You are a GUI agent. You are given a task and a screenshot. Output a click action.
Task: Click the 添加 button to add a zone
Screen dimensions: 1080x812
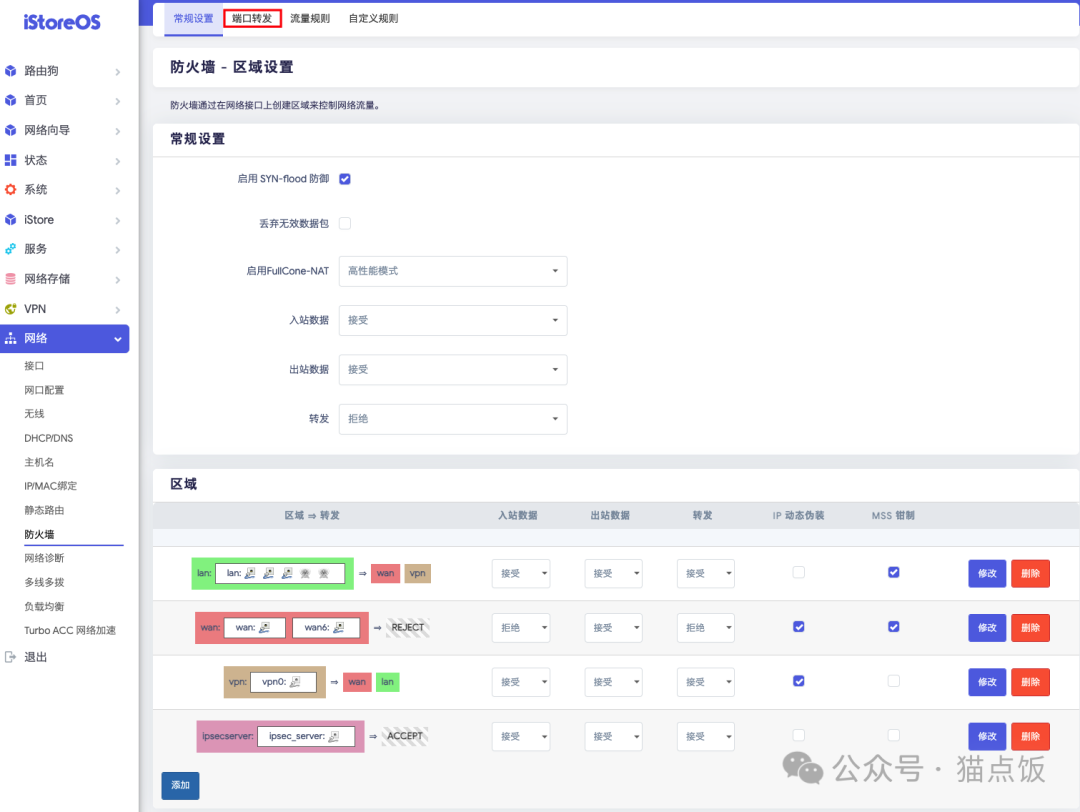coord(180,786)
